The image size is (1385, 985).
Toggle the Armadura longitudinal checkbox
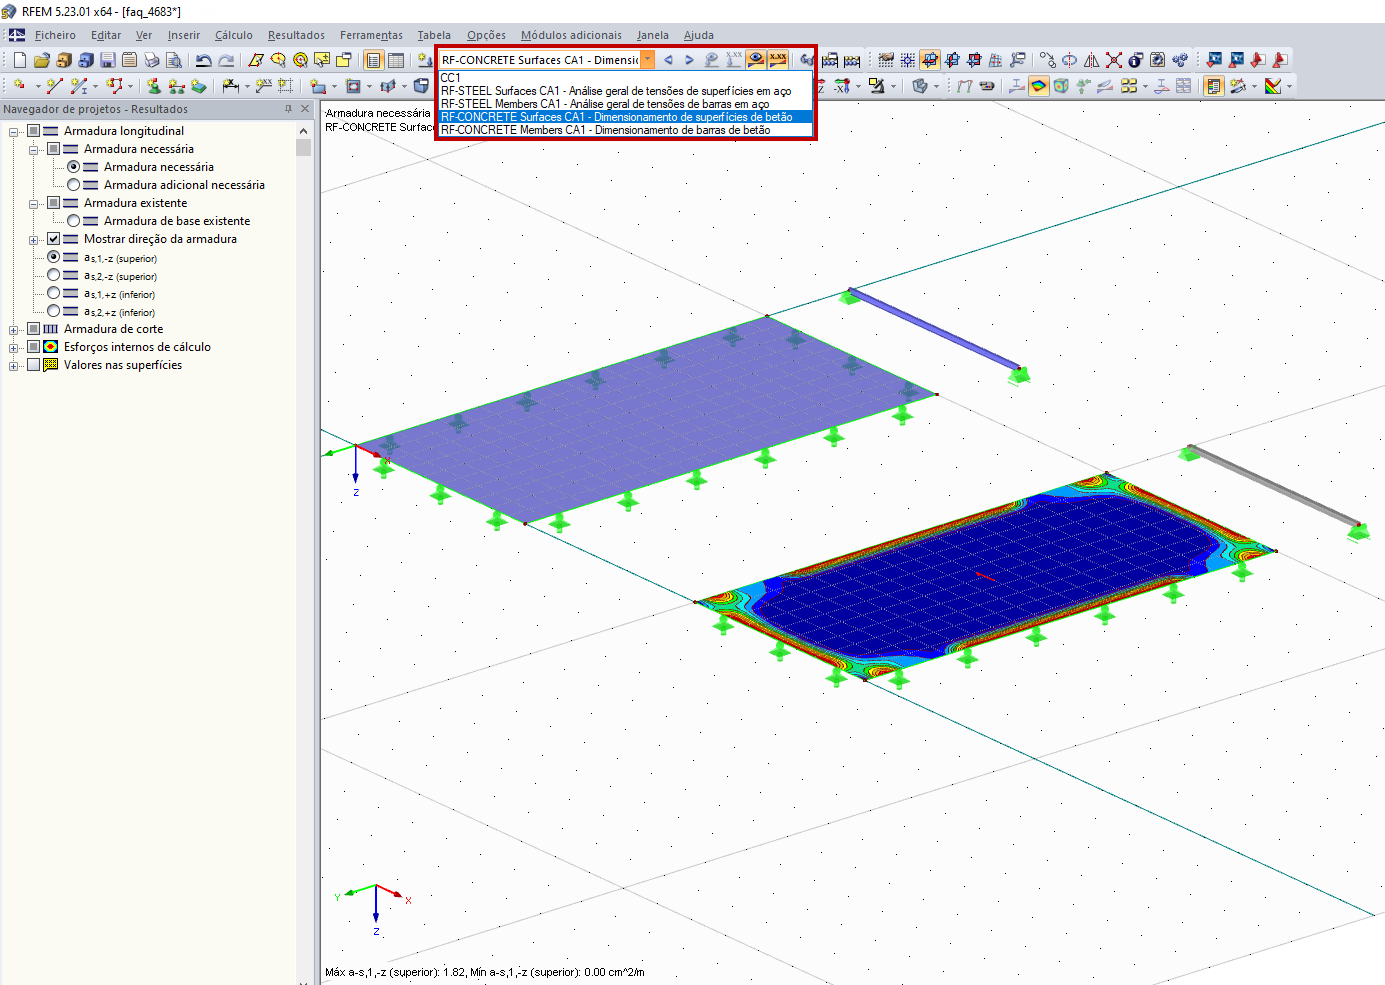pos(33,131)
